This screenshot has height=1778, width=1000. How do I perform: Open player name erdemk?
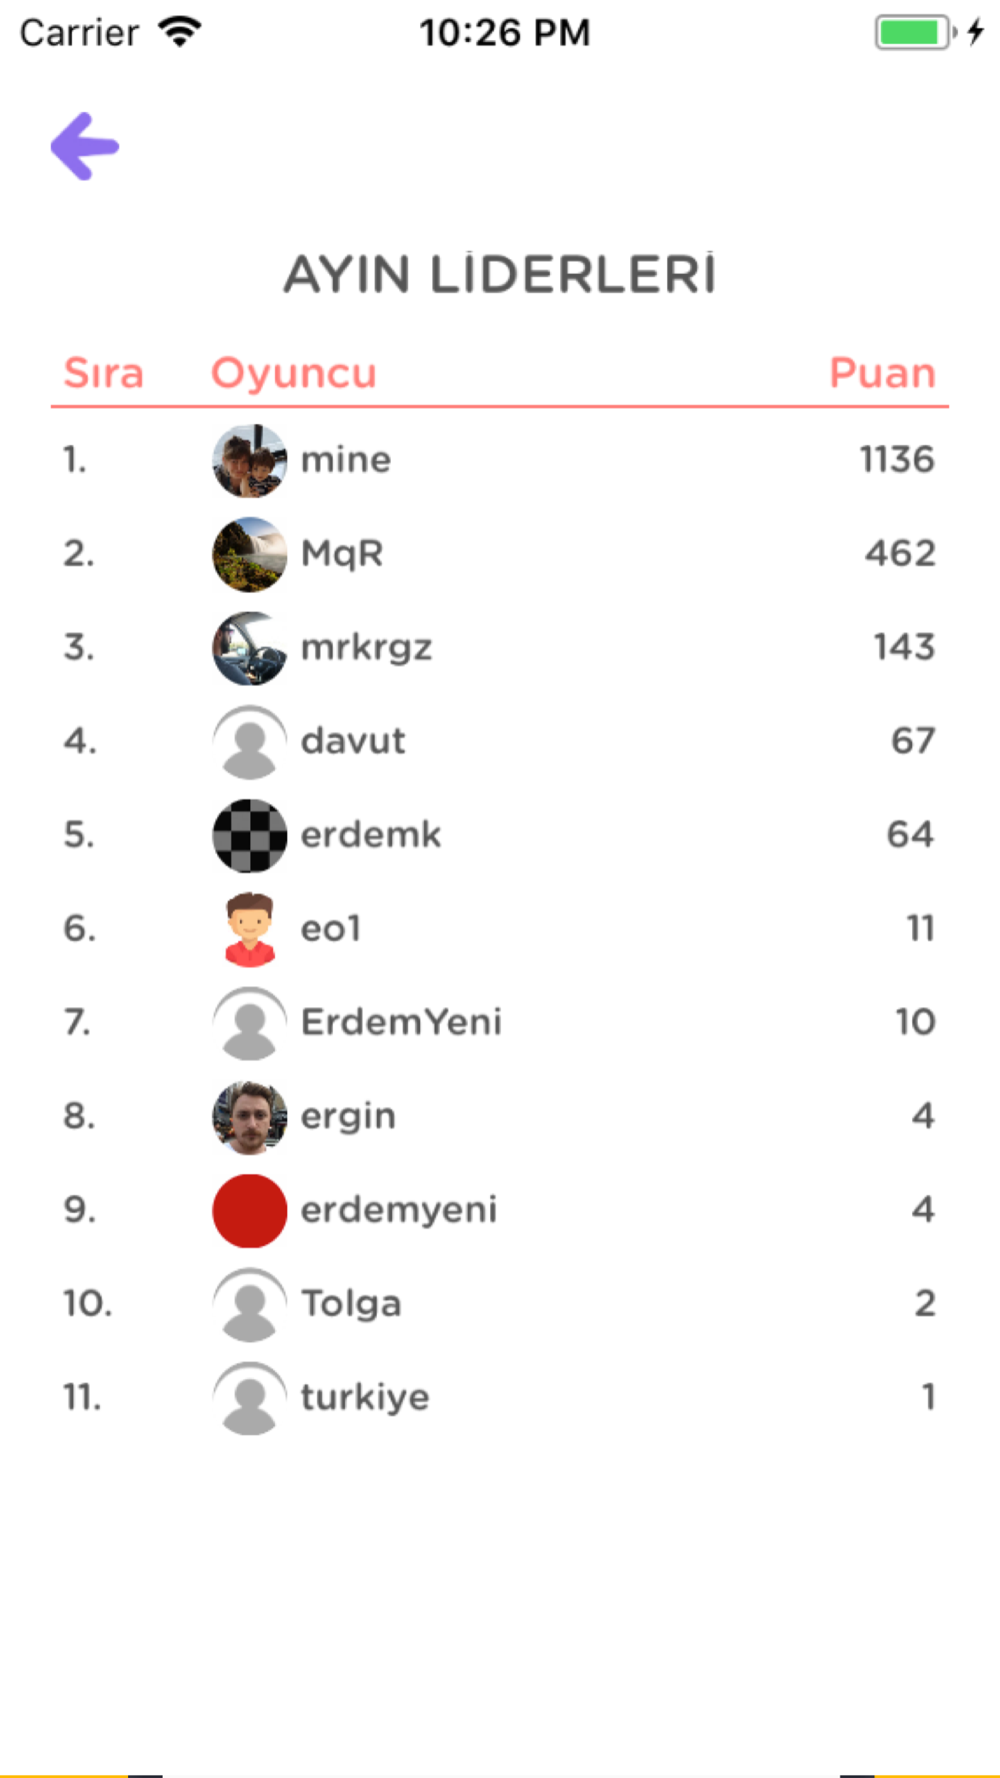click(371, 834)
